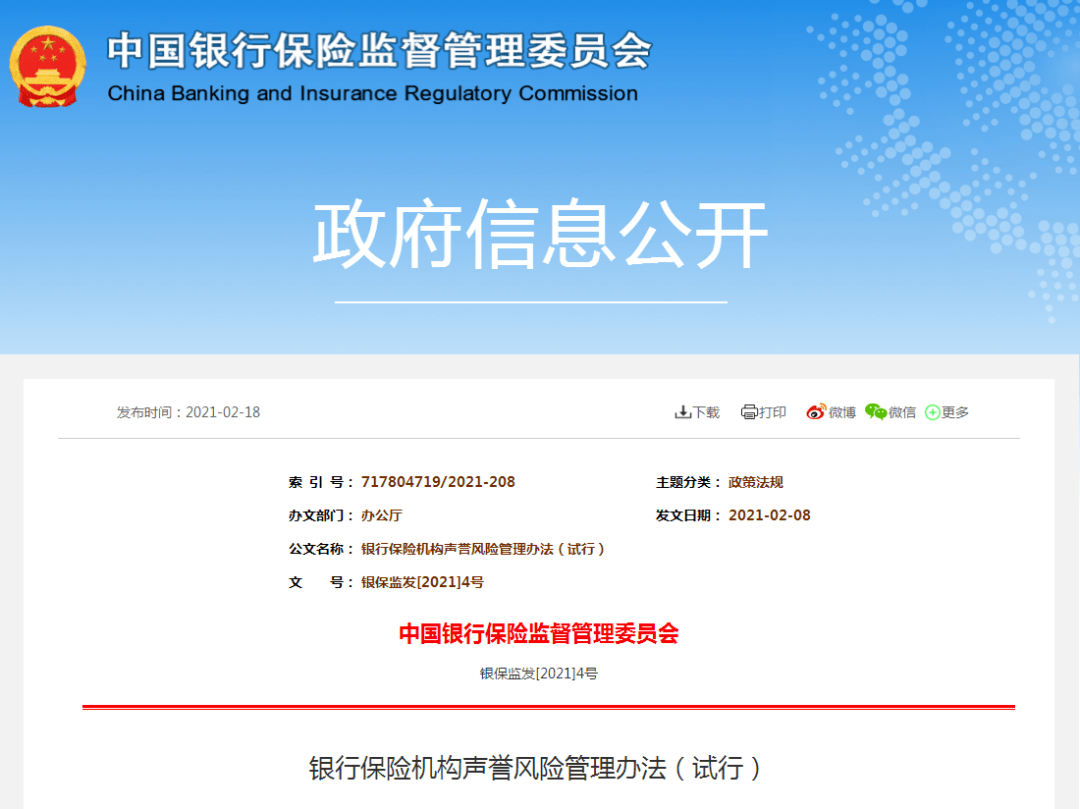Click the large document title 银行保险机构声誉风险管理办法（试行）
Image resolution: width=1080 pixels, height=809 pixels.
pos(534,768)
